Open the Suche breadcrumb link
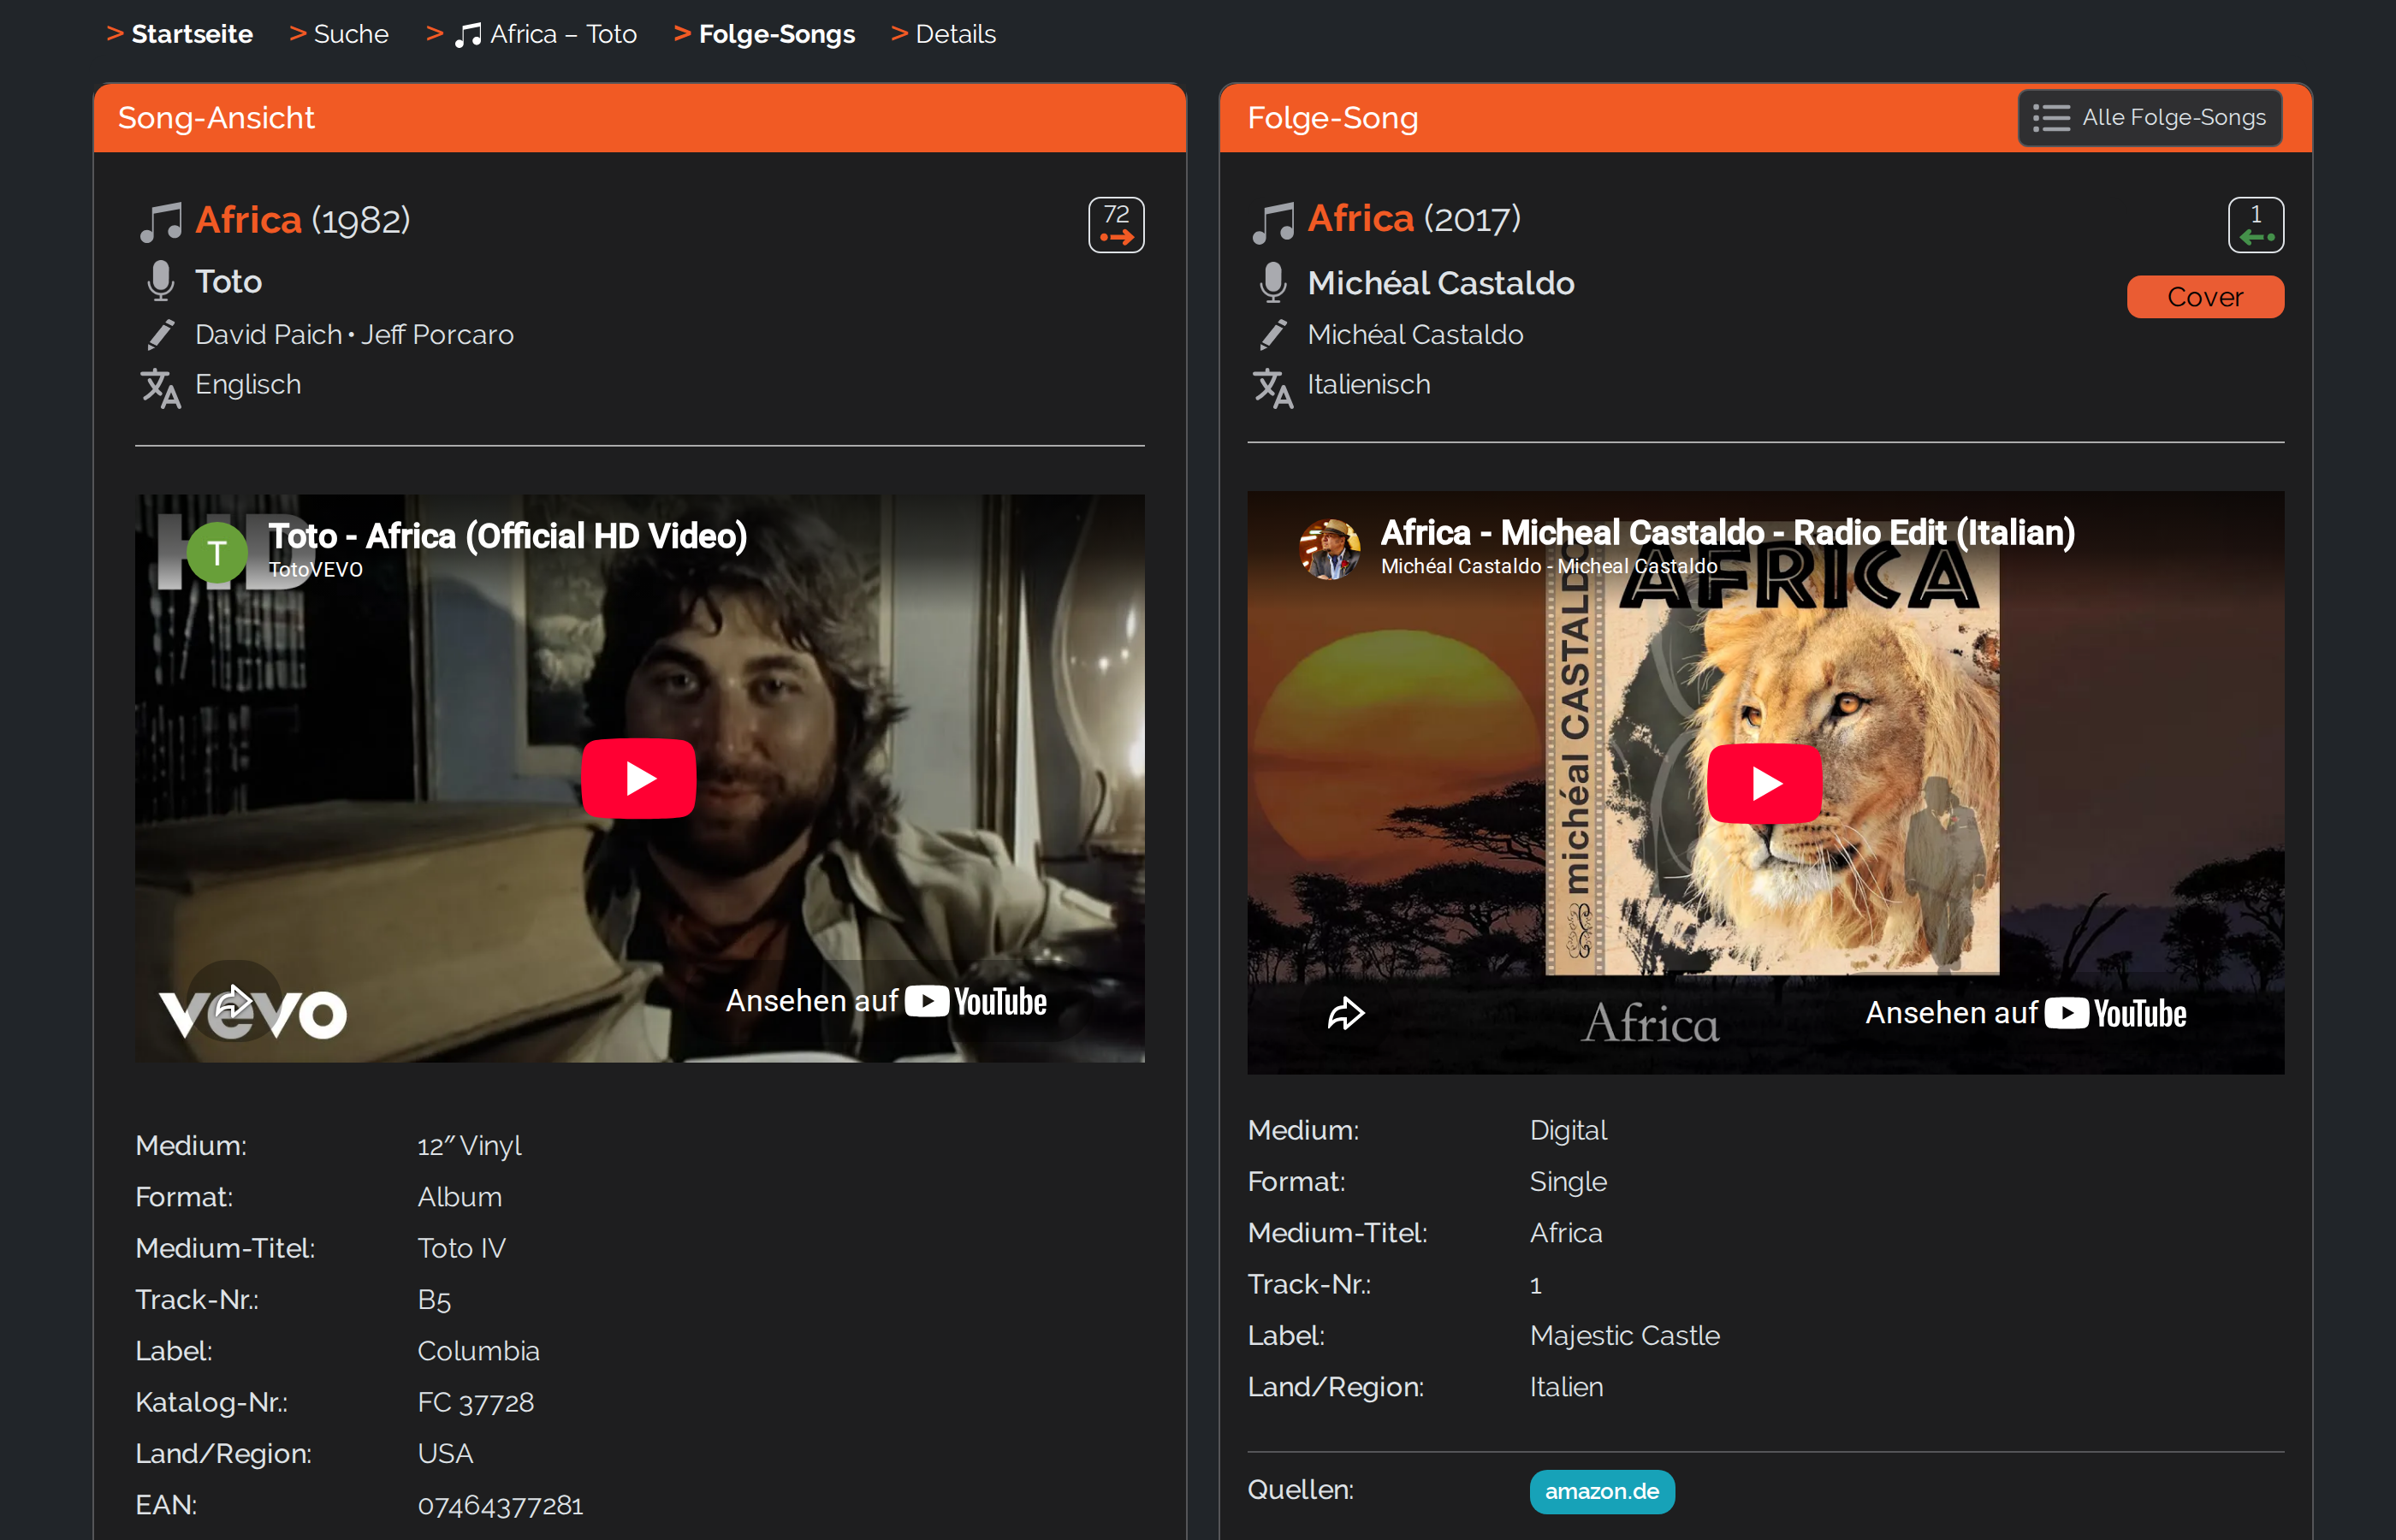The width and height of the screenshot is (2396, 1540). 351,34
